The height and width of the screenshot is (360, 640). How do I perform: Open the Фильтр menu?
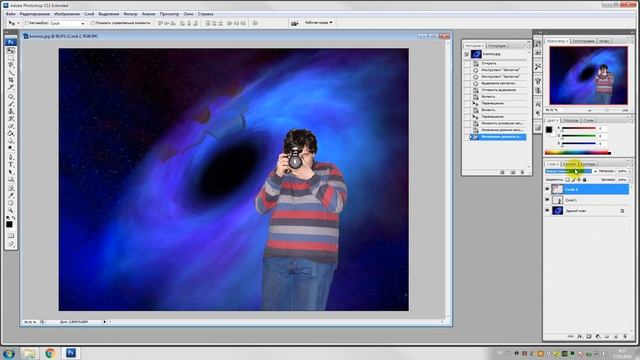point(130,14)
